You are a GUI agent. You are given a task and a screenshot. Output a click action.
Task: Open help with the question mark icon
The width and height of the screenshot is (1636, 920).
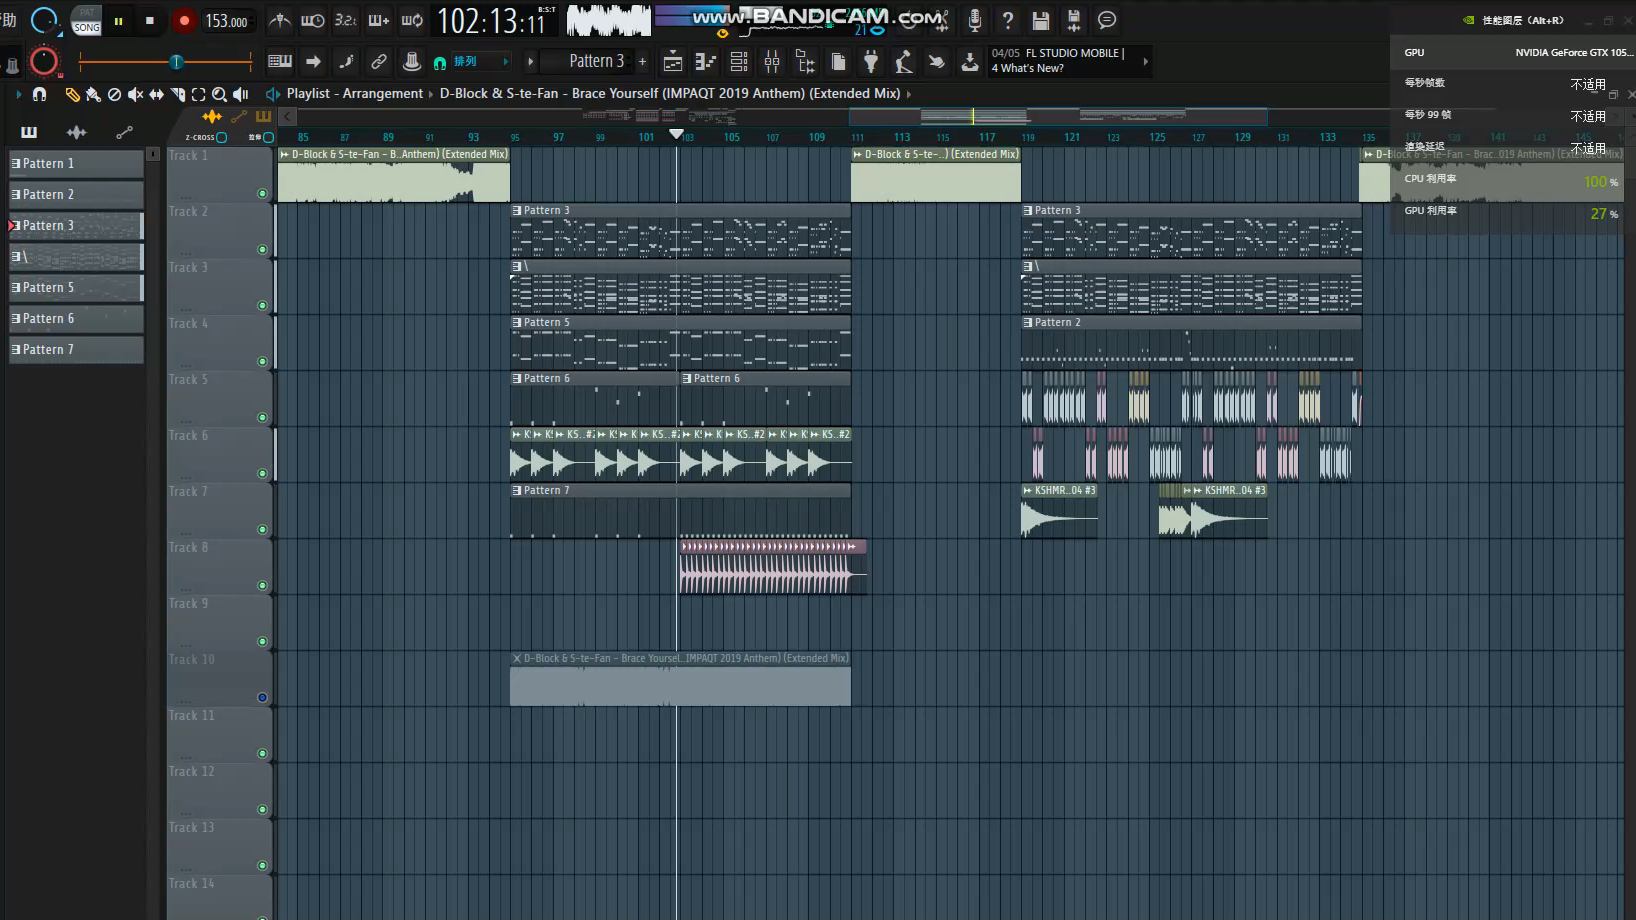point(1008,20)
